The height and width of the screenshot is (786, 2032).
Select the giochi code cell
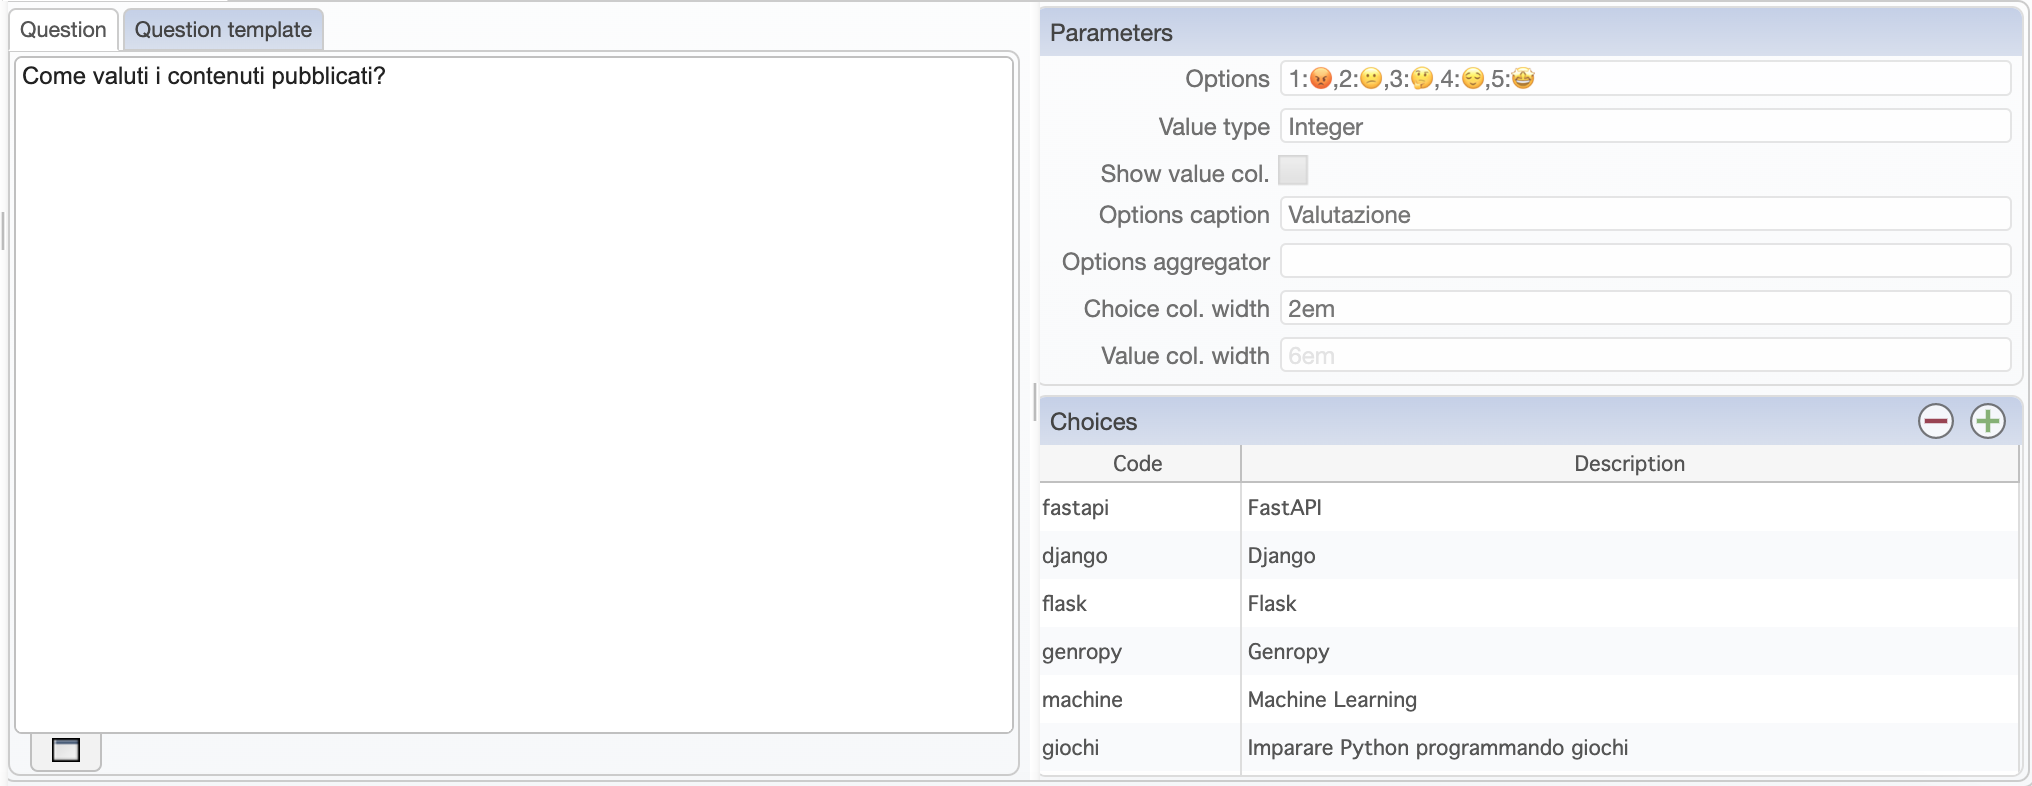pyautogui.click(x=1139, y=747)
